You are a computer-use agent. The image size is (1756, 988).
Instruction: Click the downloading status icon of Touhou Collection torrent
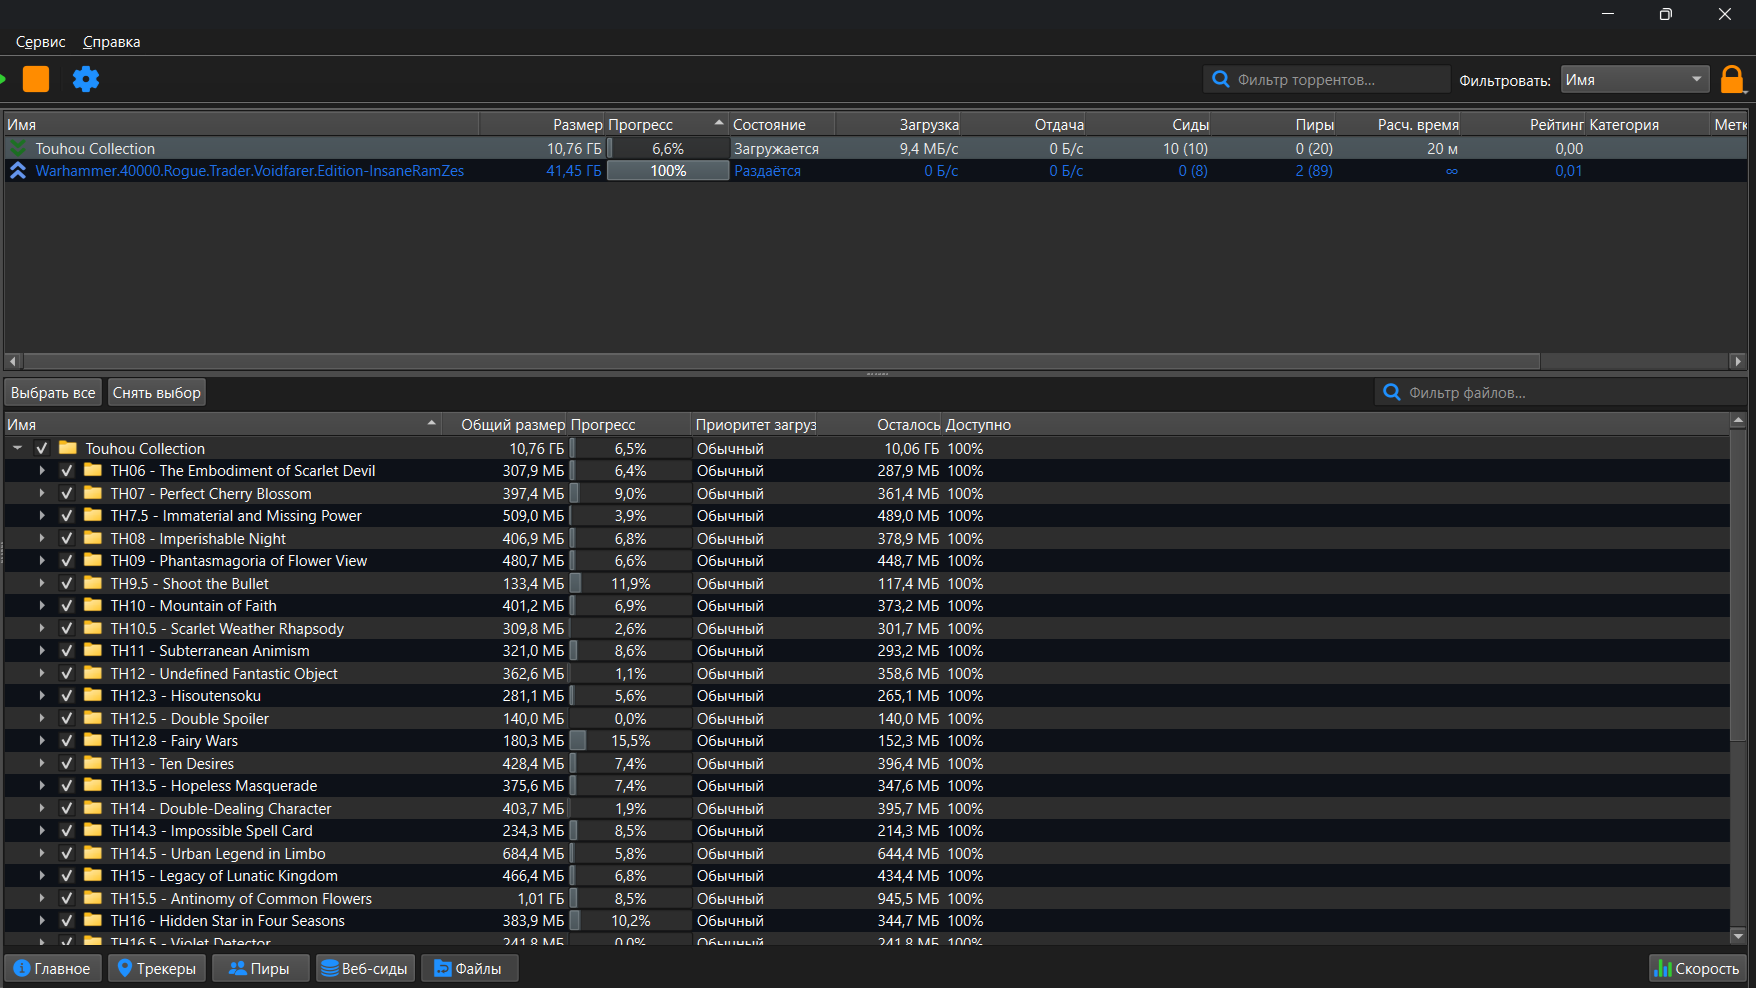(x=18, y=148)
